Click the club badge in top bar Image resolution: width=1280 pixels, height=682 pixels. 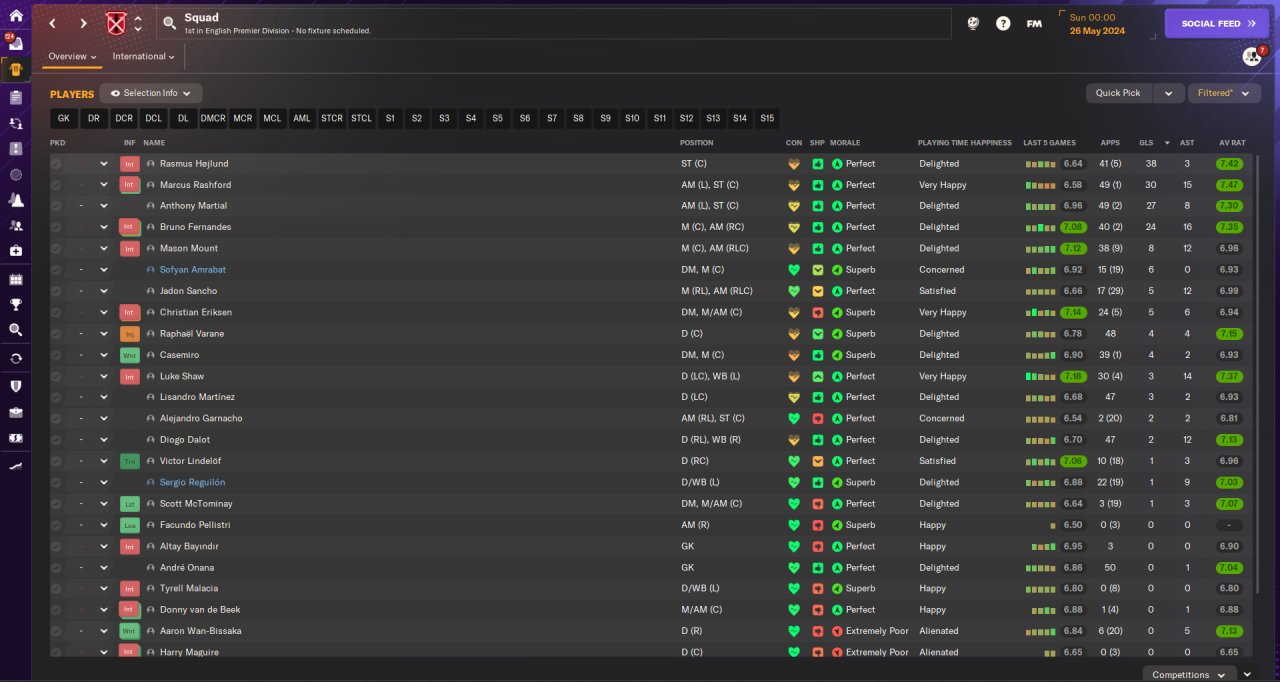coord(117,23)
